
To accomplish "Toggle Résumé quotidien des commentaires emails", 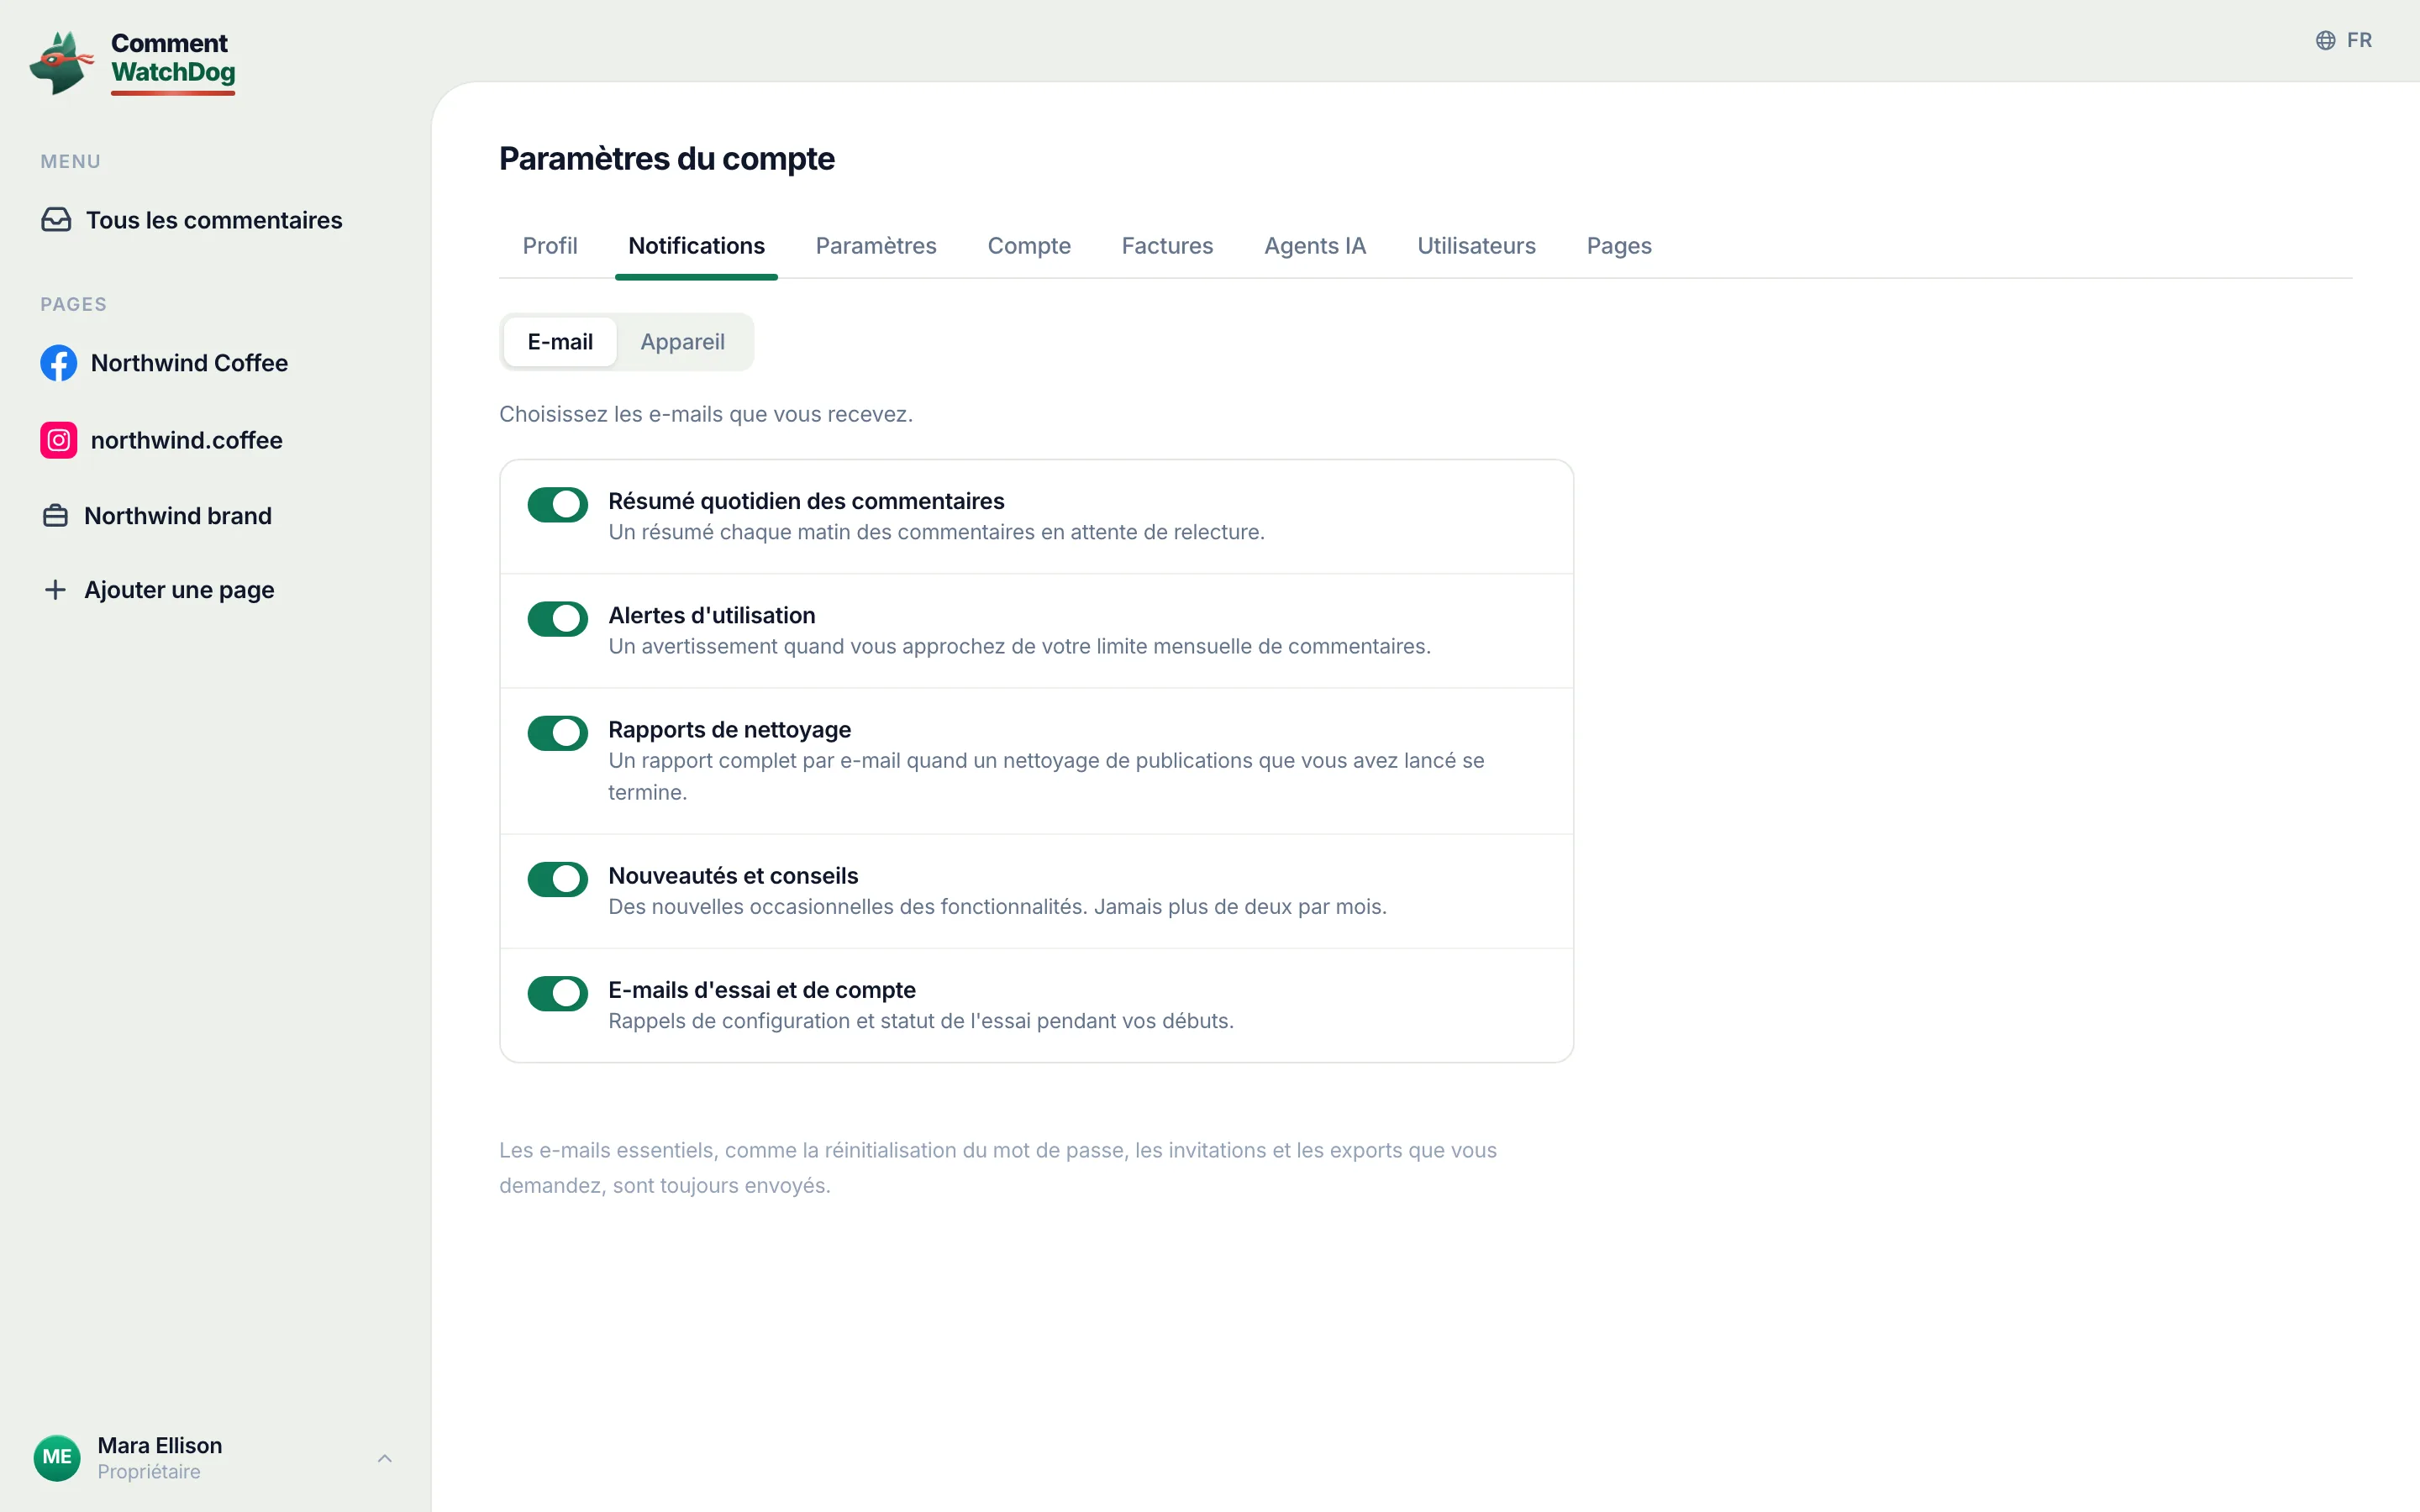I will [x=558, y=505].
